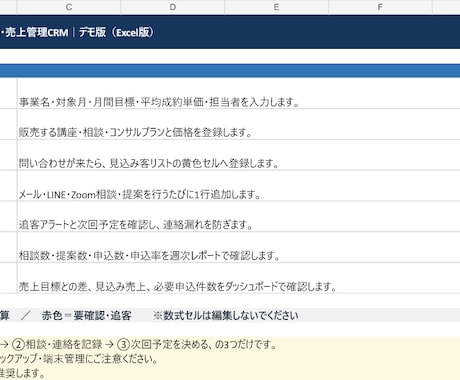
Task: Click the note ※数式セルは編集しないでください
Action: (226, 315)
